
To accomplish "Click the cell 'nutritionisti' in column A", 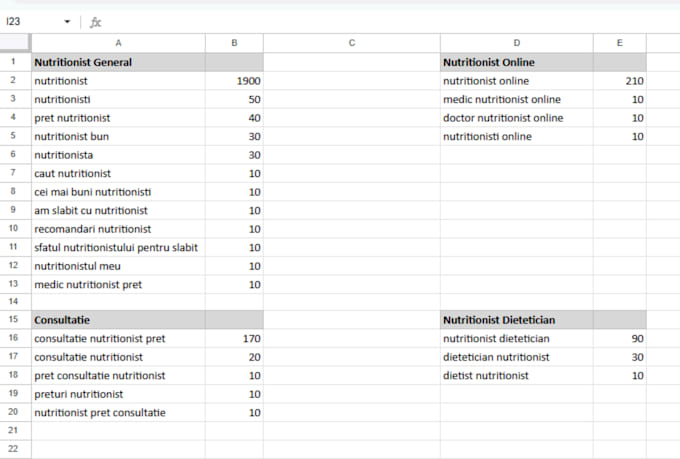I will tap(118, 99).
